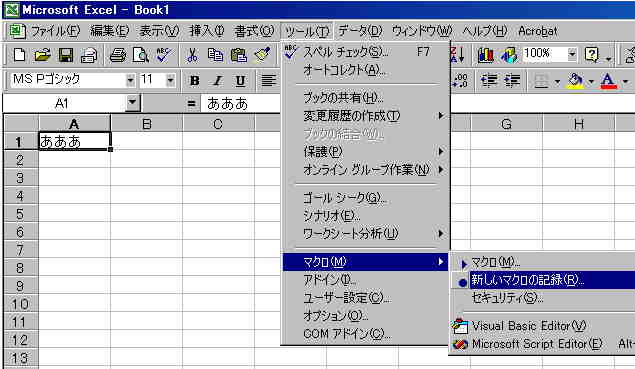Click the Save floppy disk icon

tap(66, 55)
